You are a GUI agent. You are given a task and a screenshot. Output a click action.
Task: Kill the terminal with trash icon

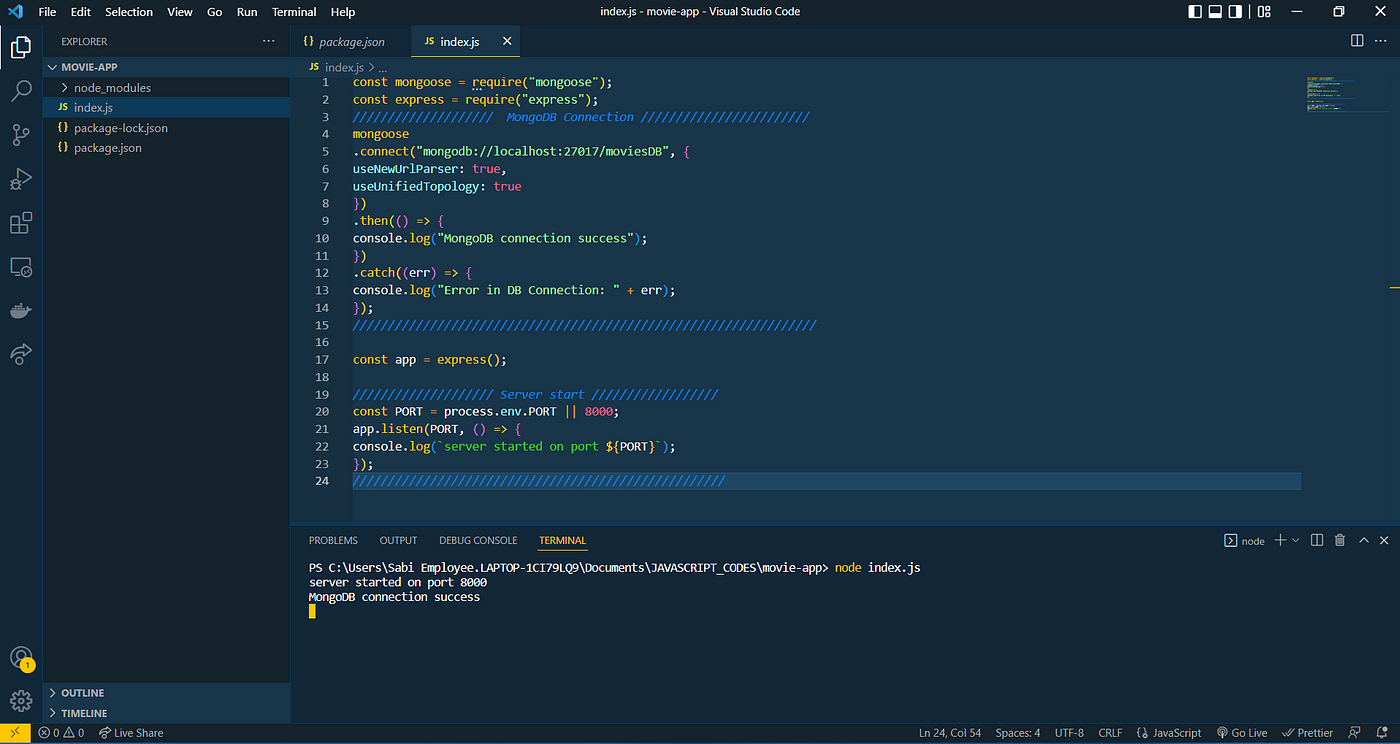point(1340,540)
